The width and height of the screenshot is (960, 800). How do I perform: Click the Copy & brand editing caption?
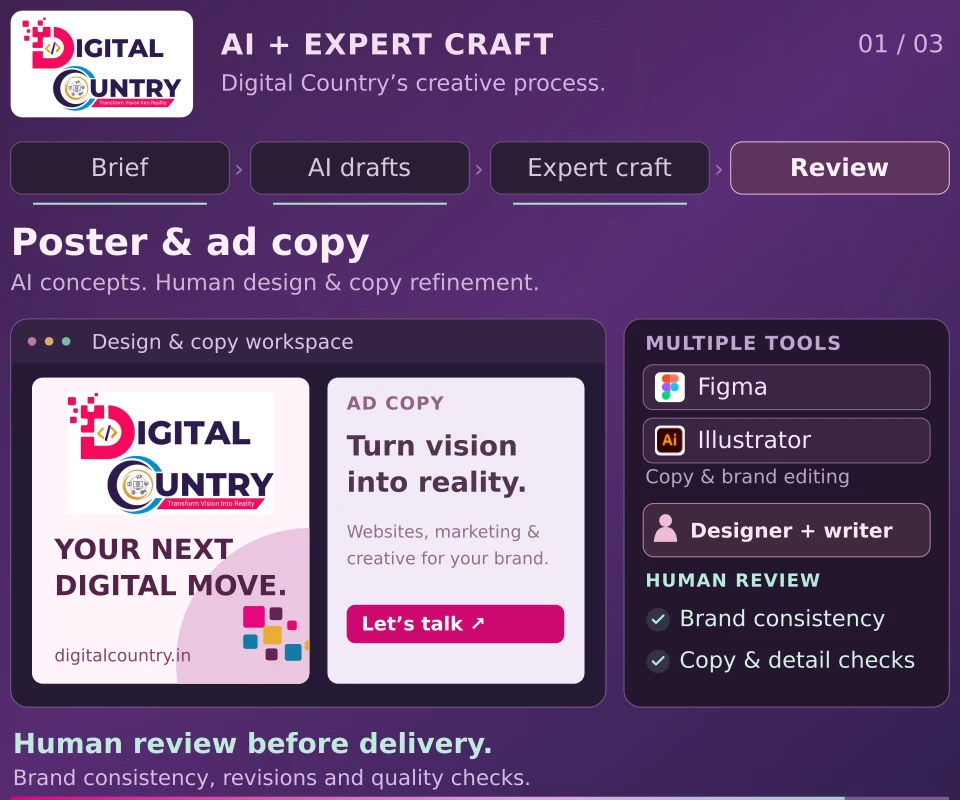[x=748, y=477]
